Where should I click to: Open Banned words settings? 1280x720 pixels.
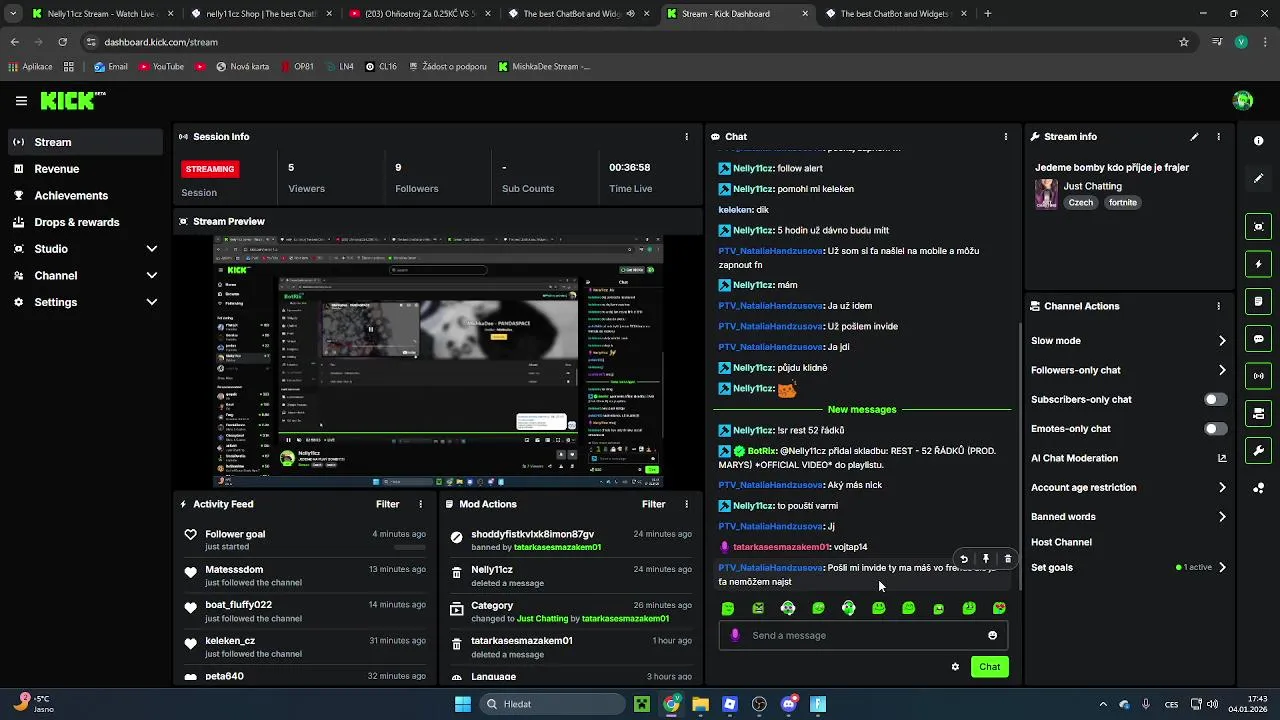tap(1129, 517)
